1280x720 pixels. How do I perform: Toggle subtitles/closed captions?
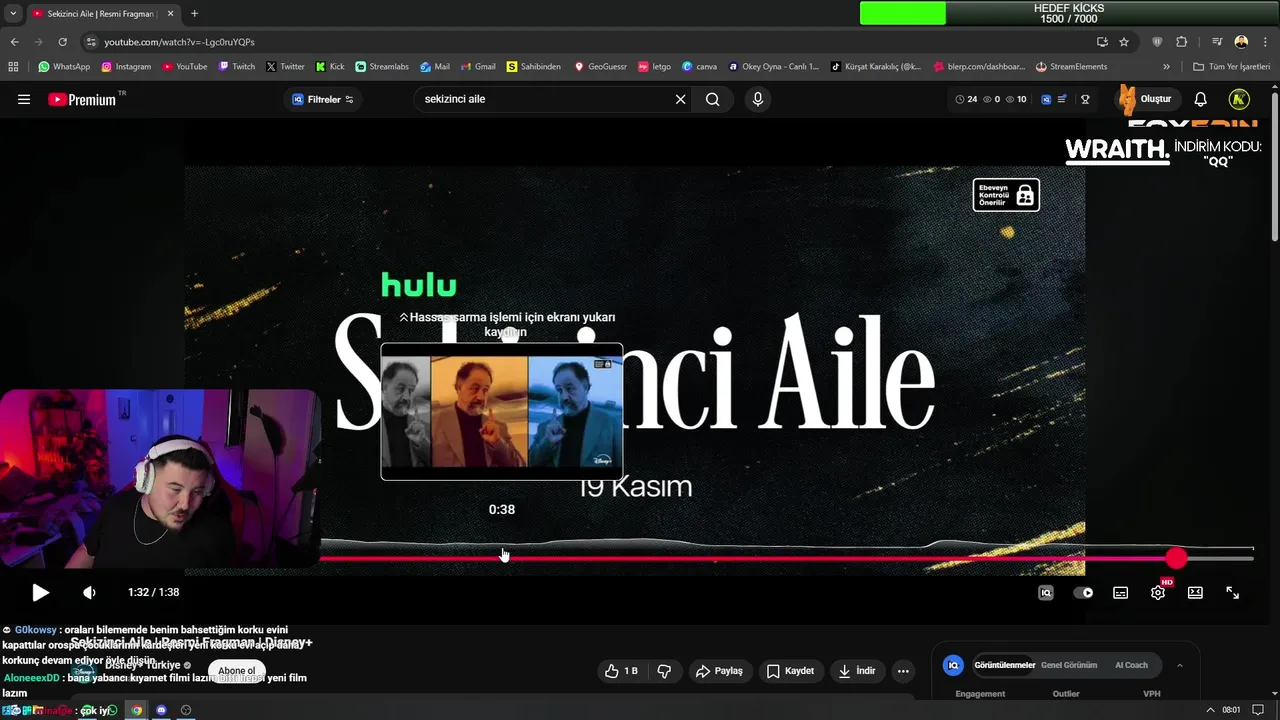(1120, 592)
